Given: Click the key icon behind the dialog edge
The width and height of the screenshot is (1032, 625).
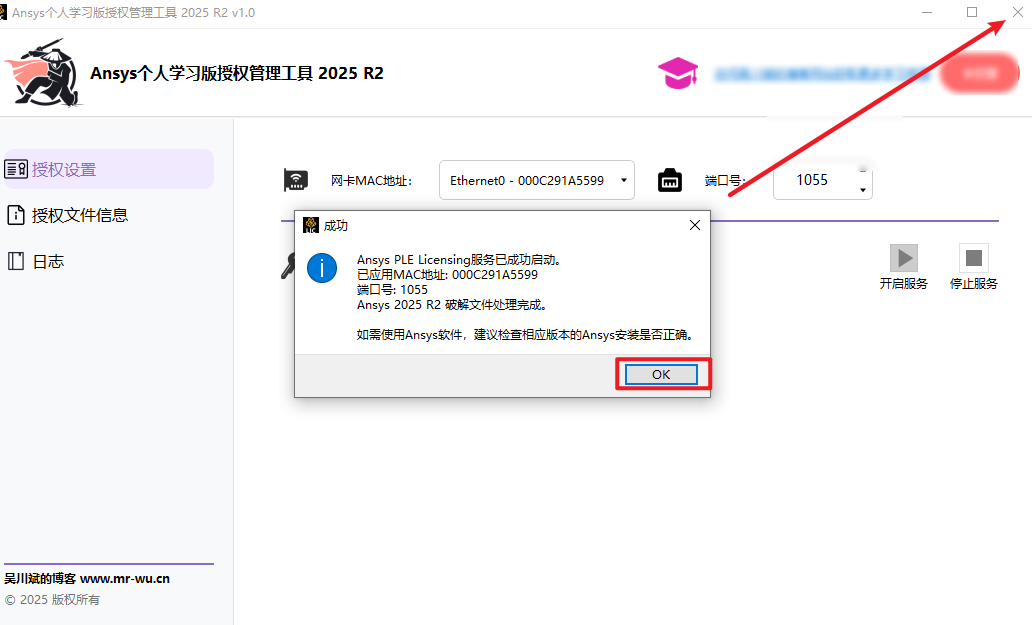Looking at the screenshot, I should click(288, 266).
